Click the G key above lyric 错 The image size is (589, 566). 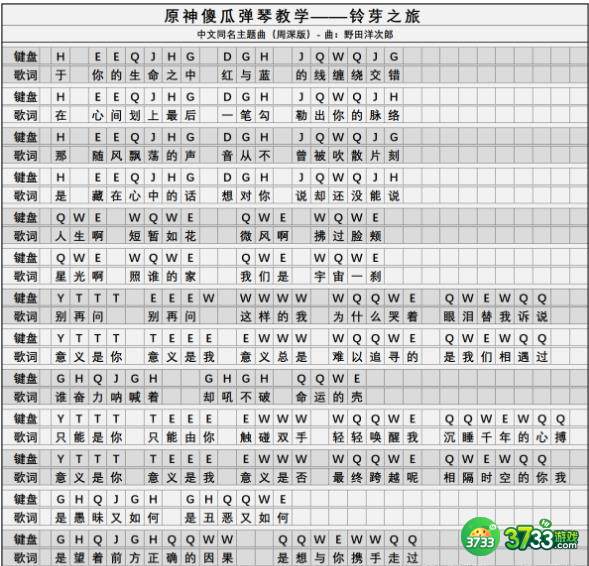coord(394,57)
